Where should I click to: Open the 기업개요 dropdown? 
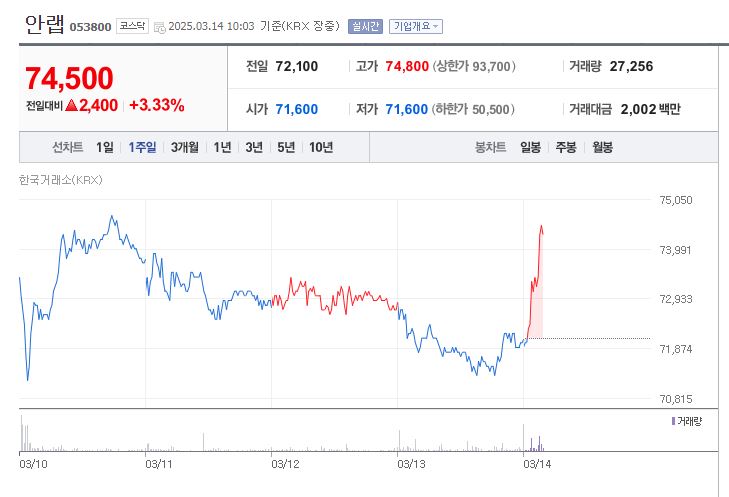click(415, 27)
